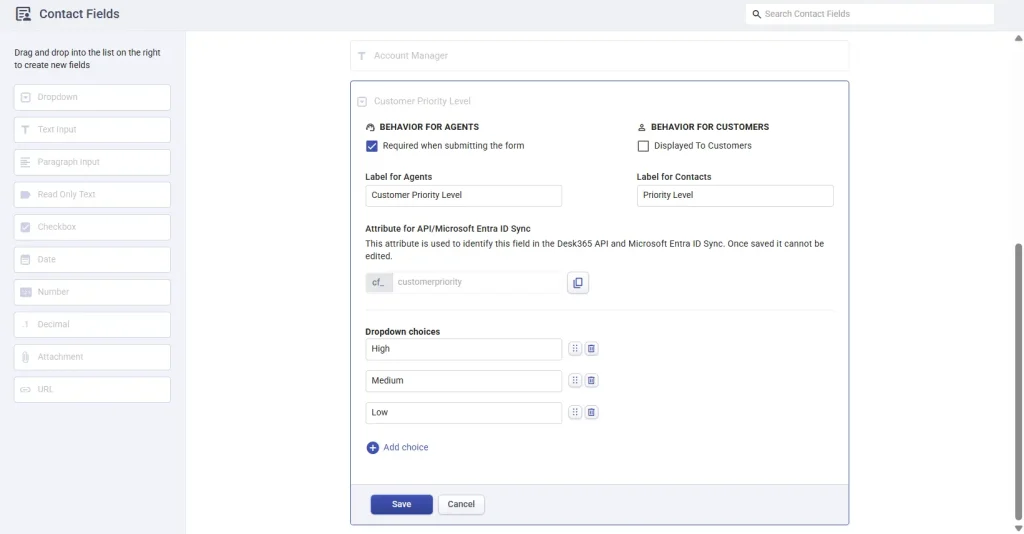Uncheck Required when submitting the form
This screenshot has width=1024, height=534.
pyautogui.click(x=372, y=146)
